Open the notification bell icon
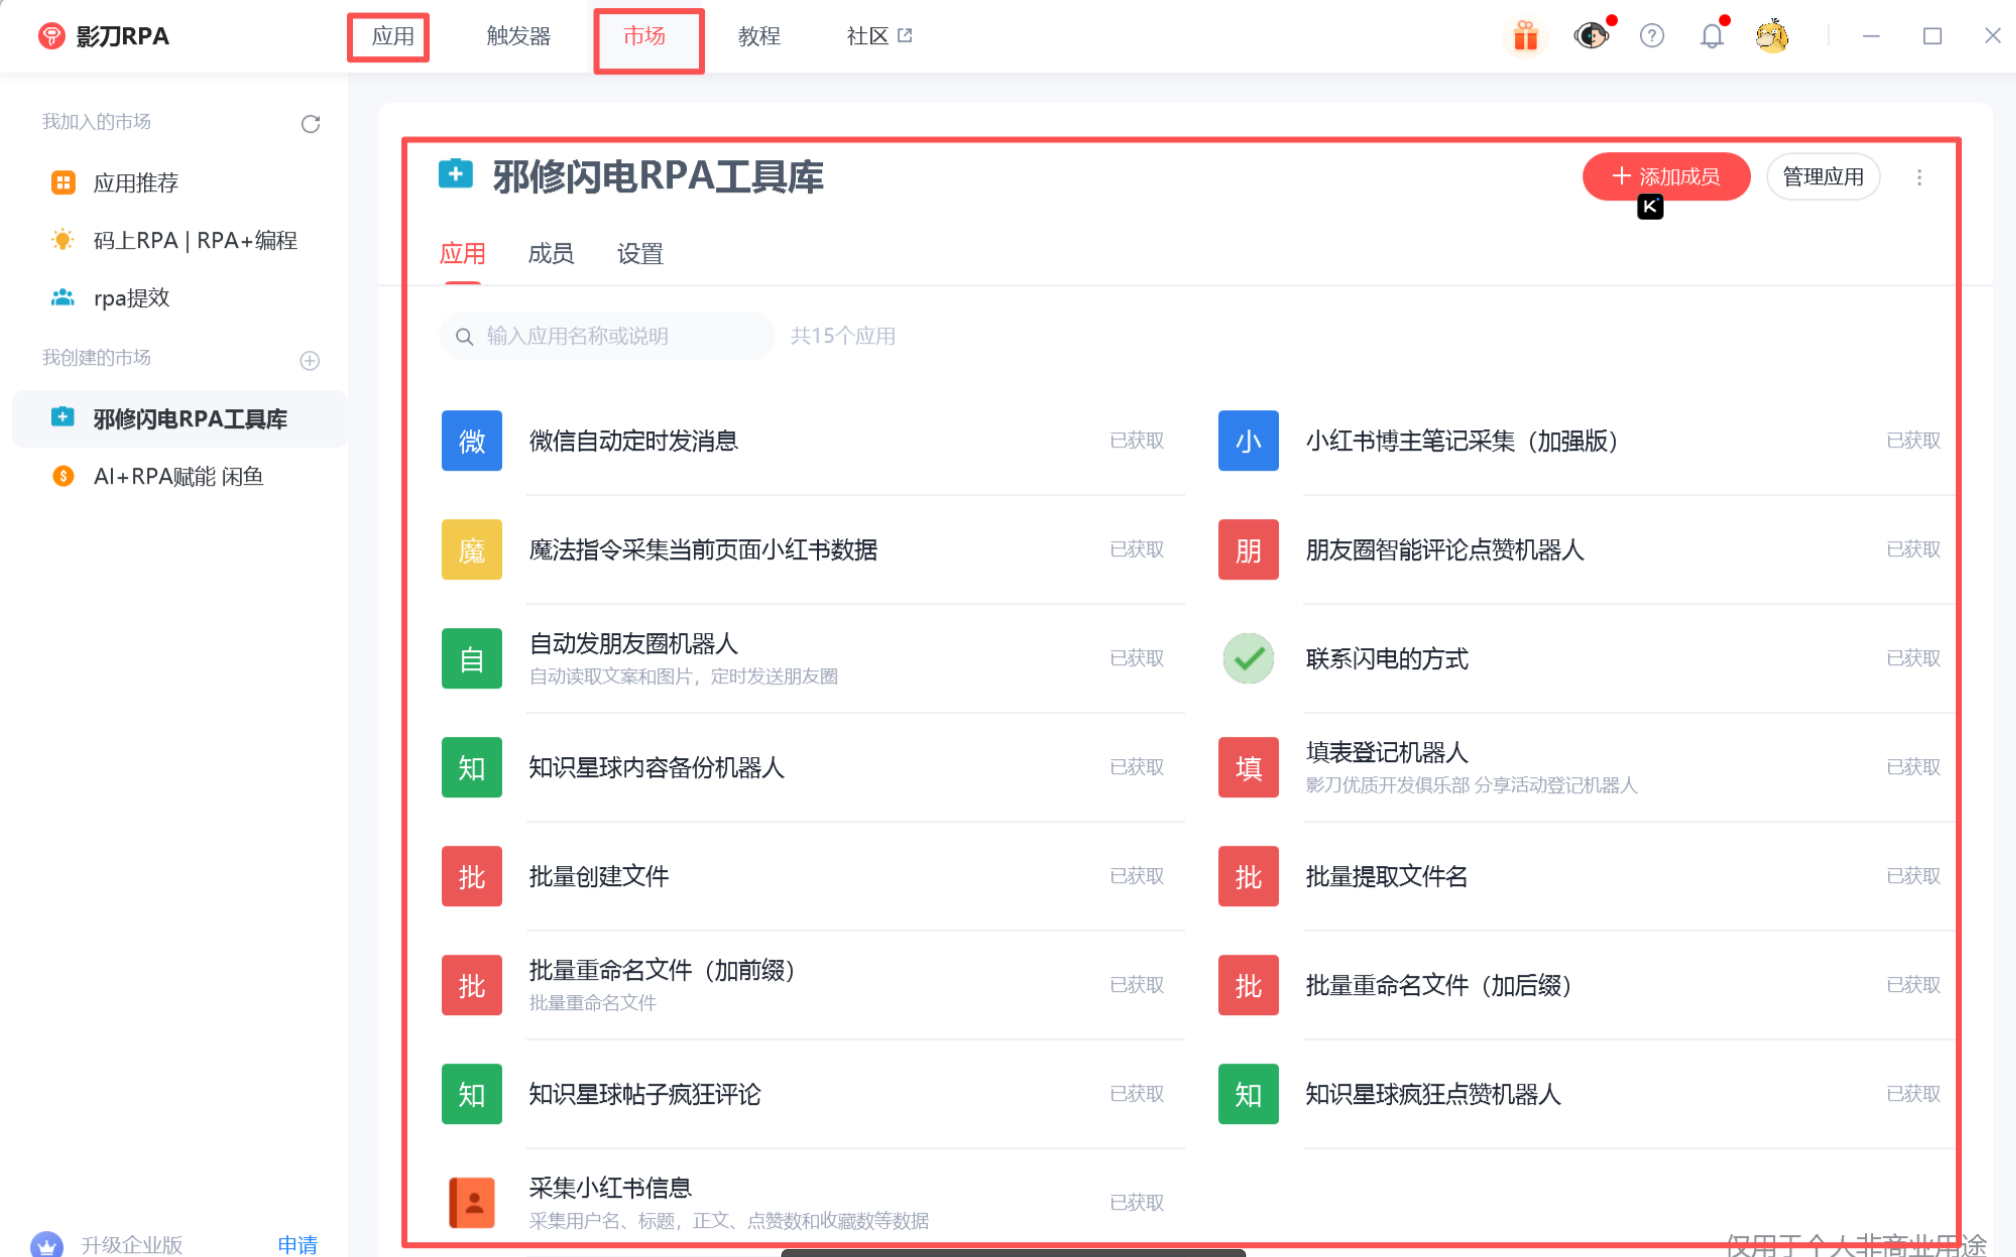The width and height of the screenshot is (2016, 1257). point(1712,36)
